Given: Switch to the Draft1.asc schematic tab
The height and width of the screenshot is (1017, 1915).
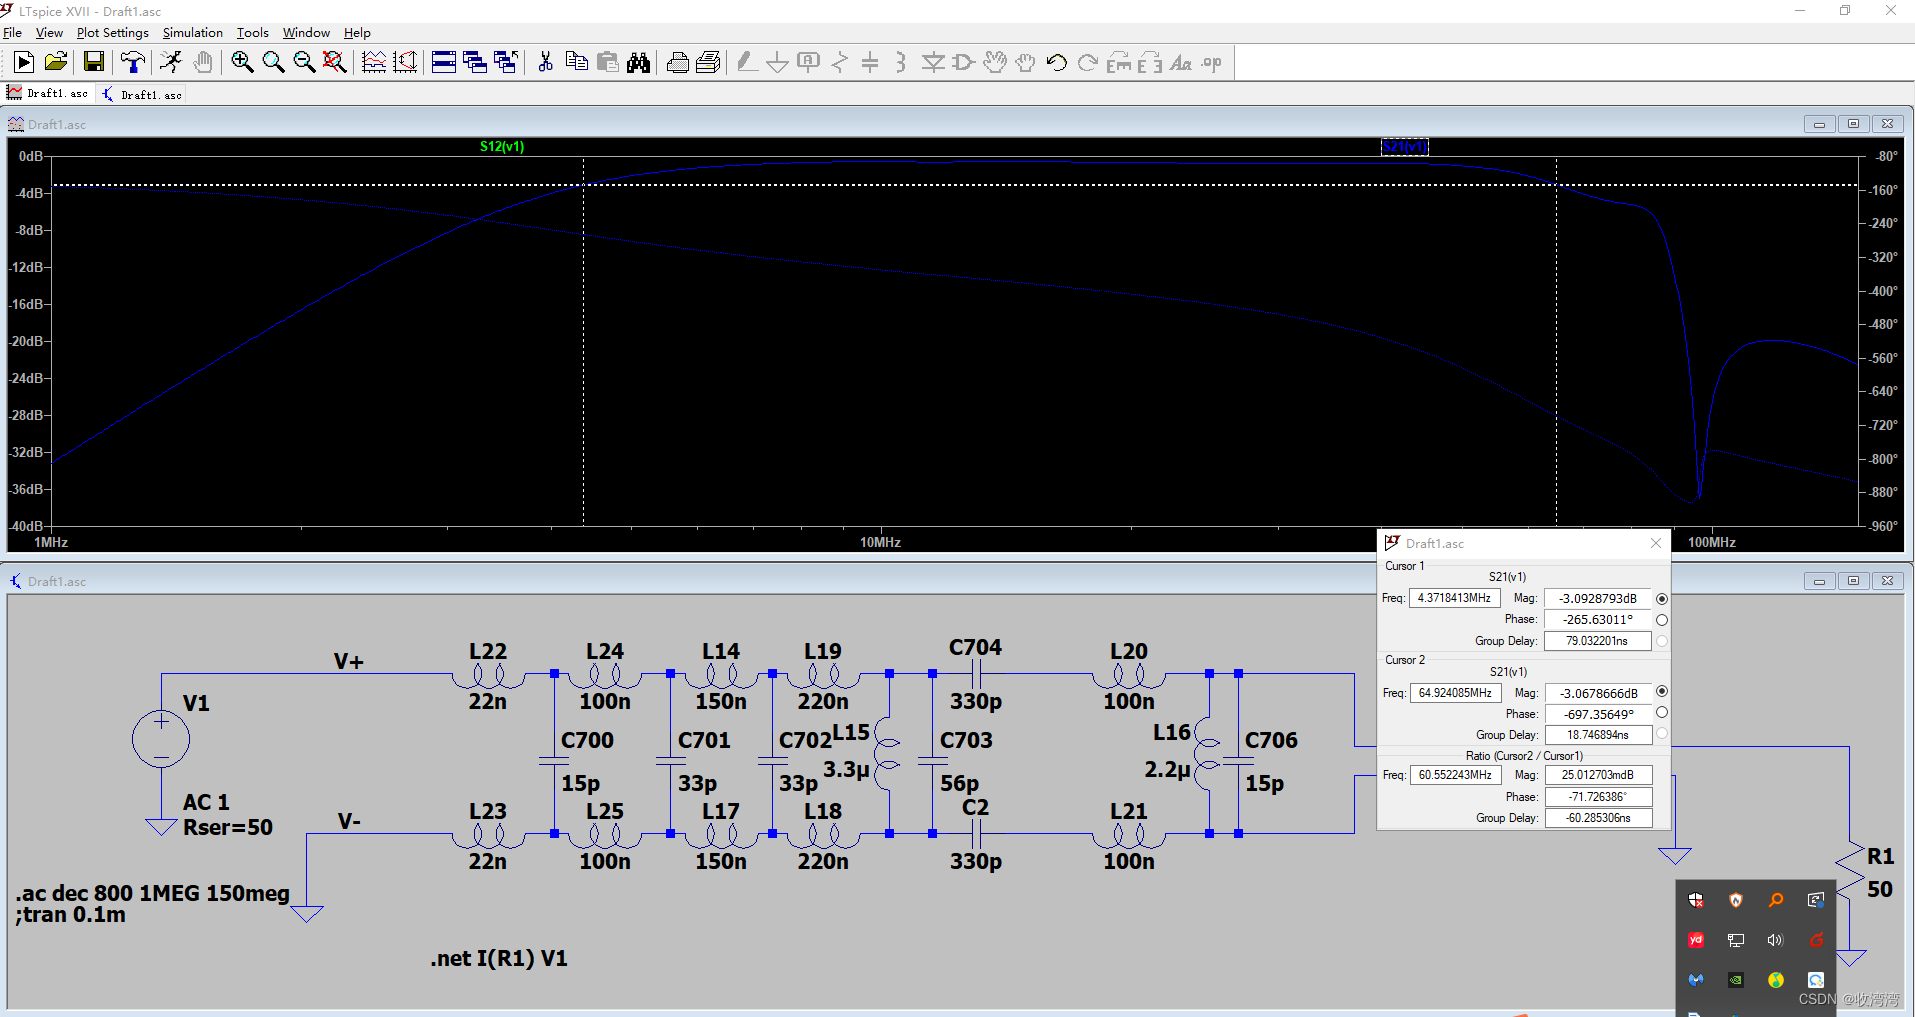Looking at the screenshot, I should coord(142,95).
